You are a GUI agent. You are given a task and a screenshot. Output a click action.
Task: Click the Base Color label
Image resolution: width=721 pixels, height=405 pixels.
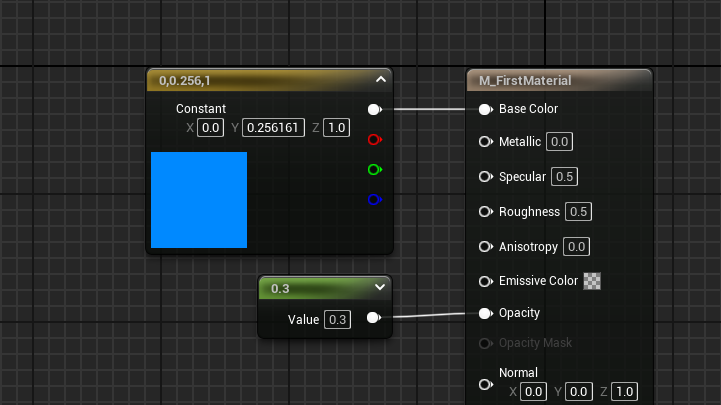coord(528,108)
